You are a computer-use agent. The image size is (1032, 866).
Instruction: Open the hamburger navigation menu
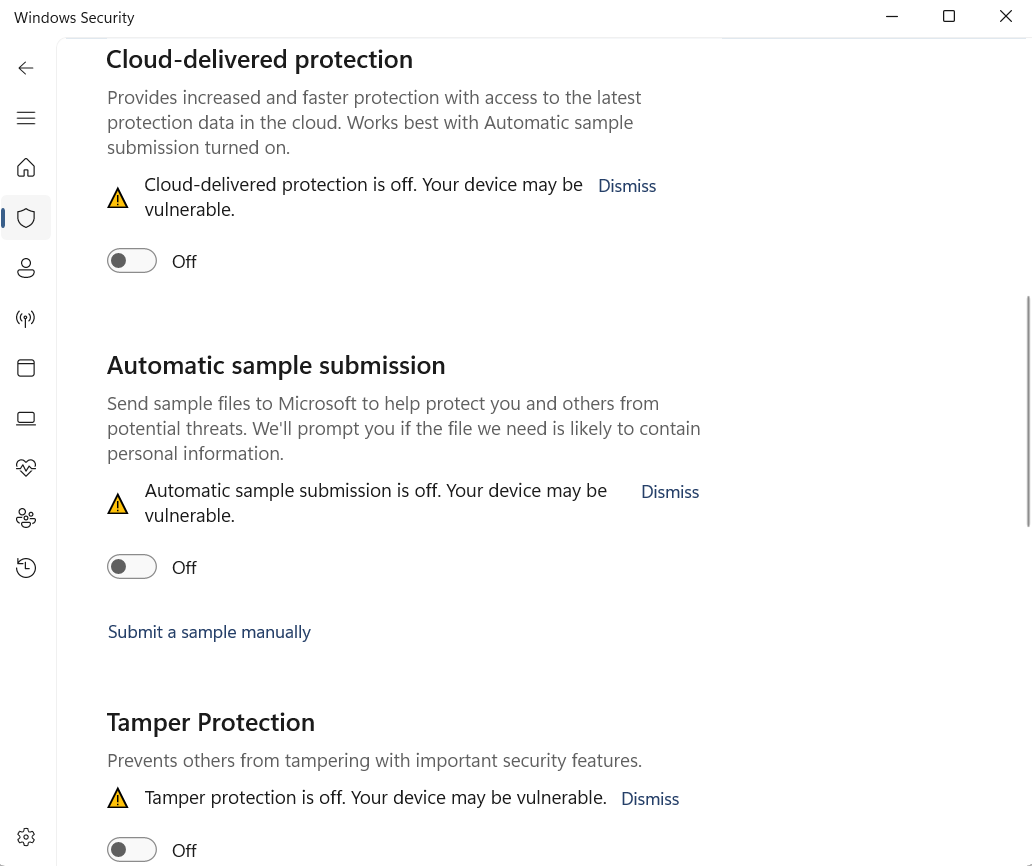(26, 118)
